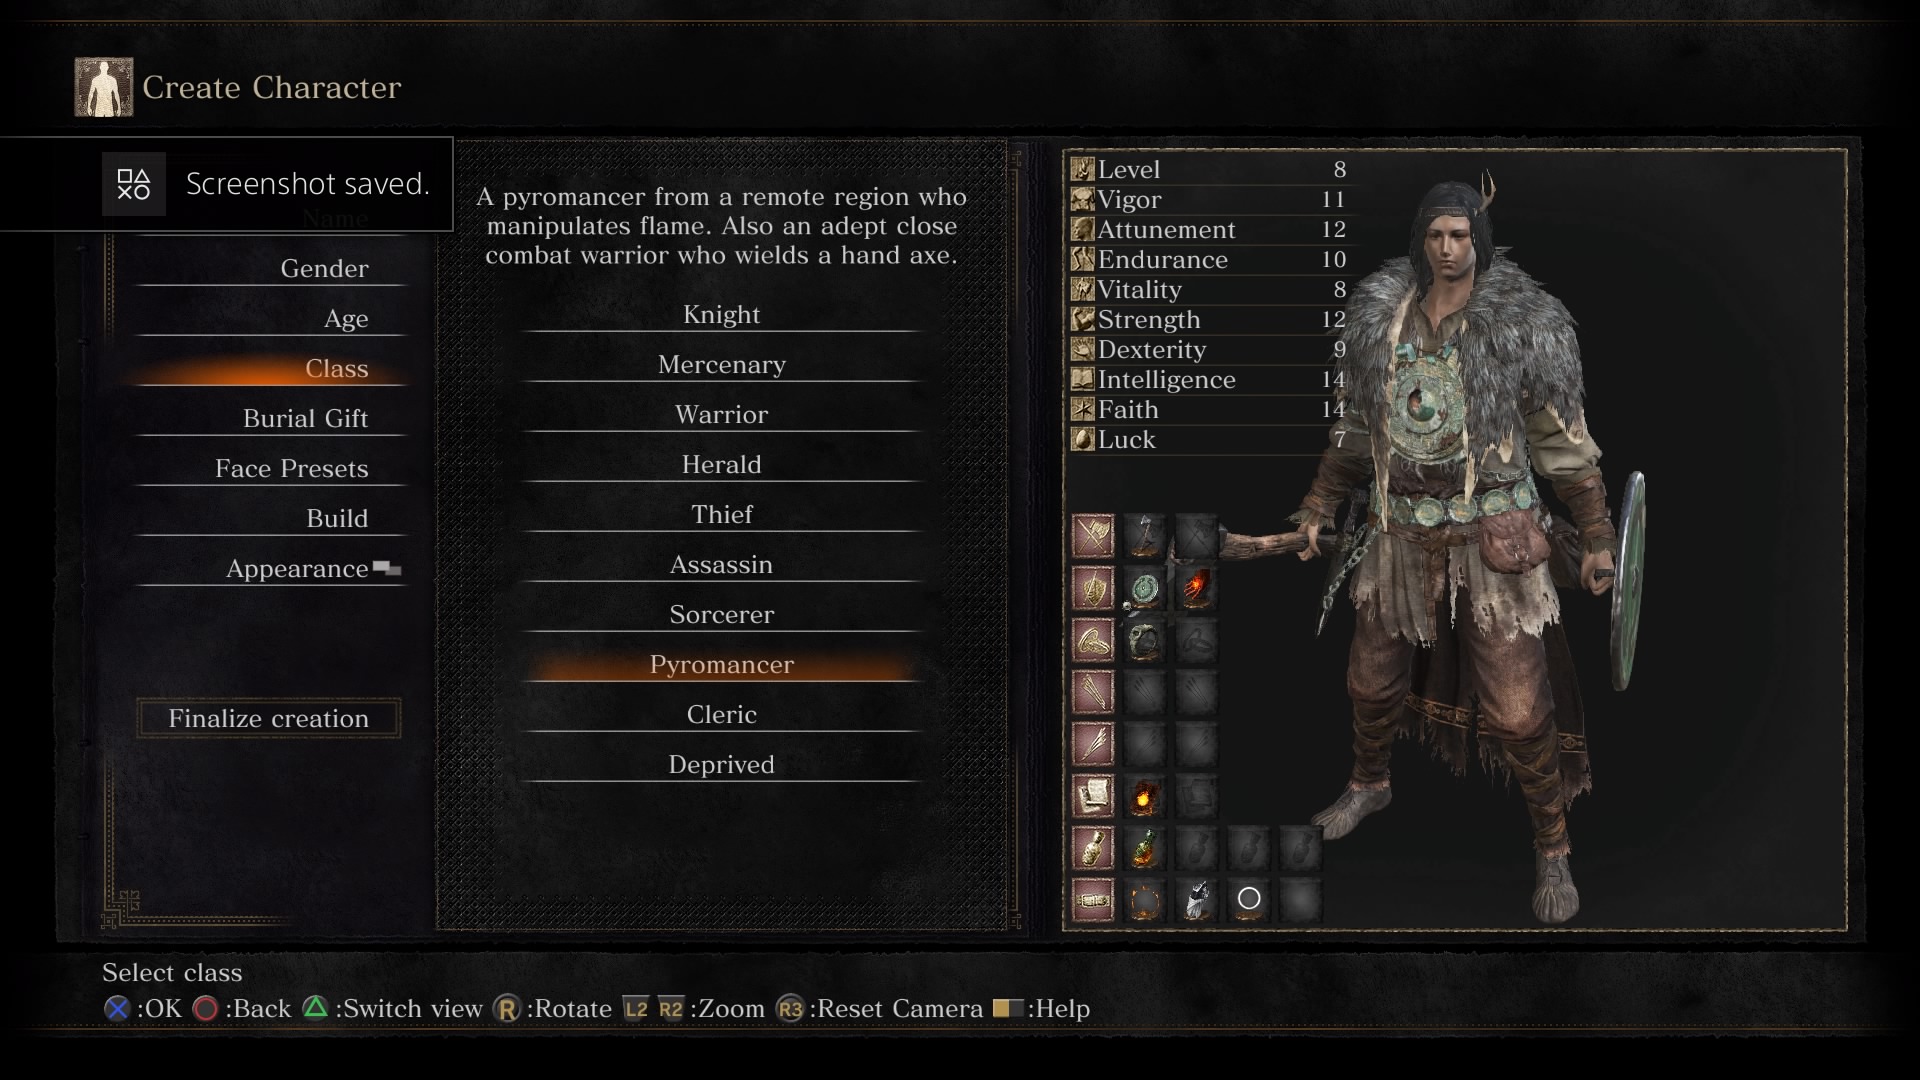
Task: Click the Intelligence stat row
Action: [x=1209, y=380]
